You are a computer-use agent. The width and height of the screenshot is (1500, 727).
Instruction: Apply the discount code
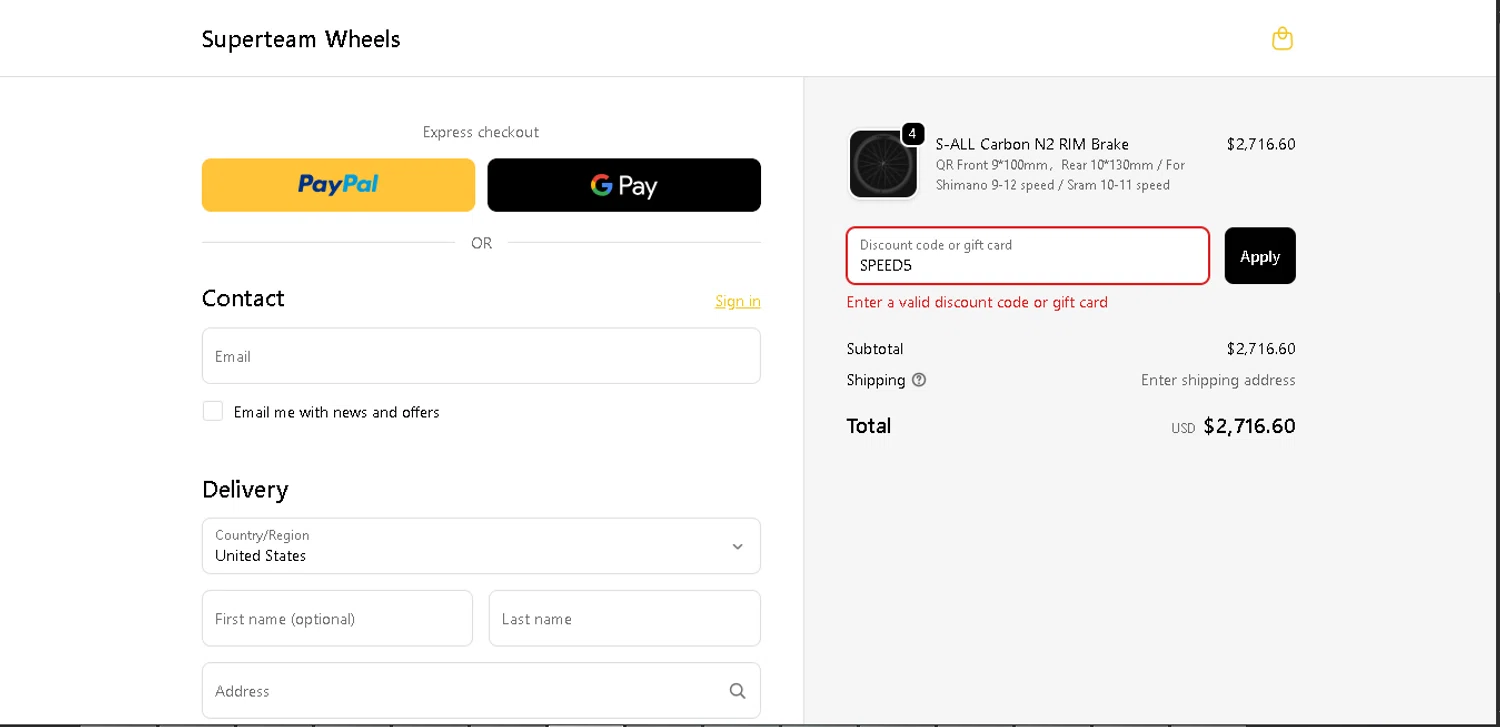(x=1260, y=256)
